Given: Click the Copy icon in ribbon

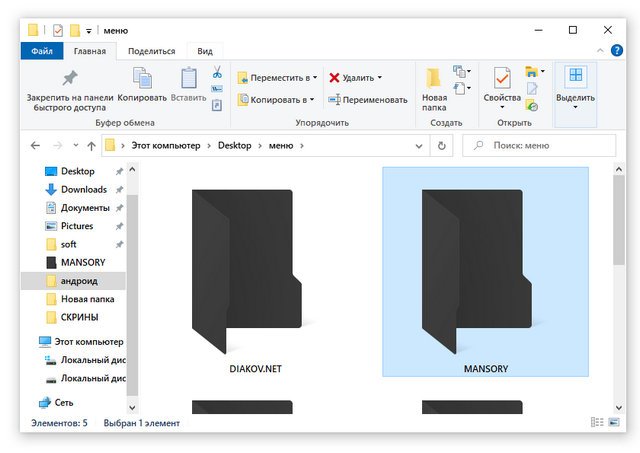Looking at the screenshot, I should (x=142, y=78).
